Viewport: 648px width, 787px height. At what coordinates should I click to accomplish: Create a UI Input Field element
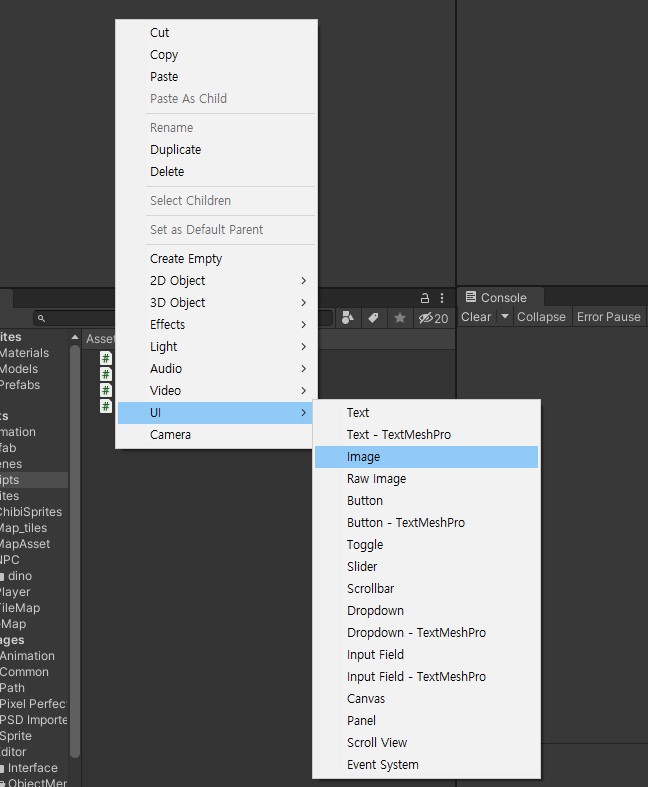tap(426, 655)
